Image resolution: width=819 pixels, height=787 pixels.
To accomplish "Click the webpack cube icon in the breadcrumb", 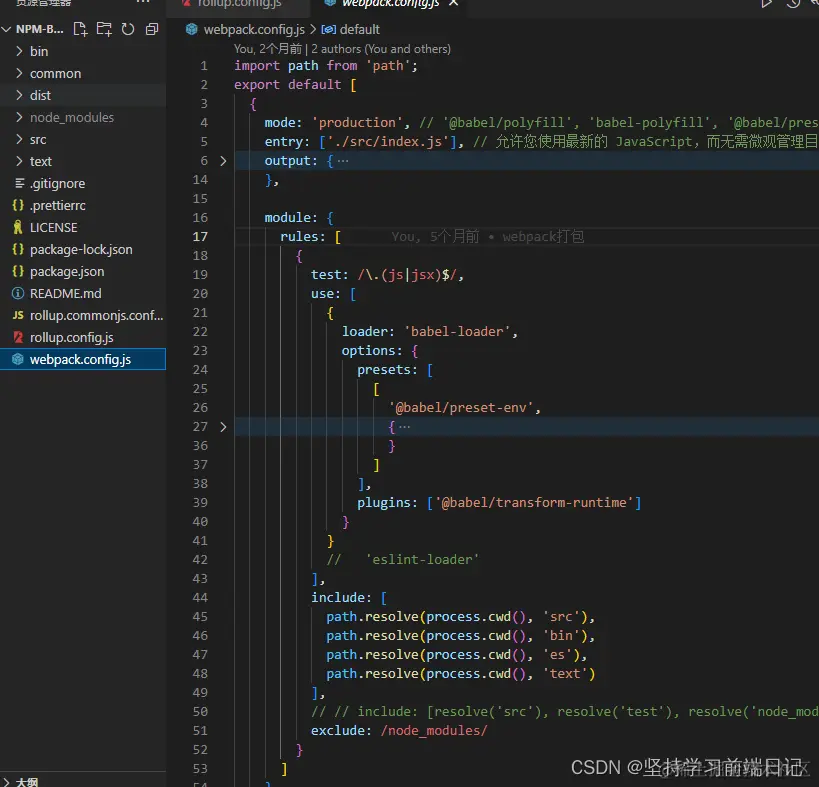I will click(x=192, y=30).
